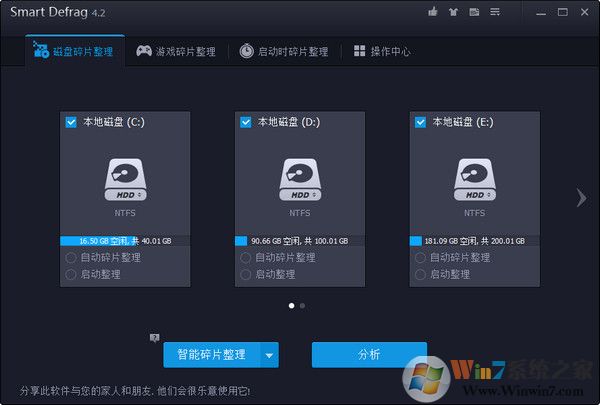This screenshot has width=600, height=405.
Task: Click the C: drive free space bar
Action: [x=125, y=241]
